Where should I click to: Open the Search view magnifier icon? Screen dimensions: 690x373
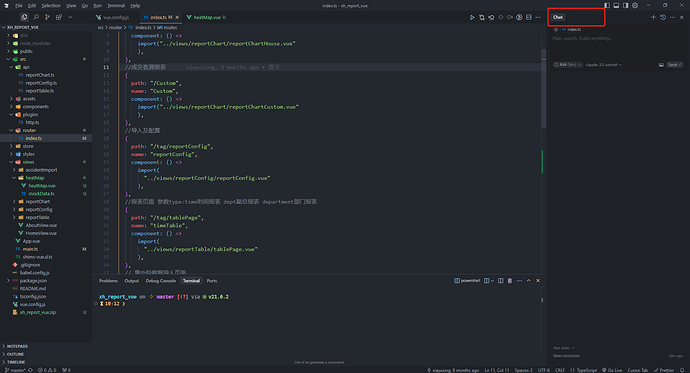point(36,17)
